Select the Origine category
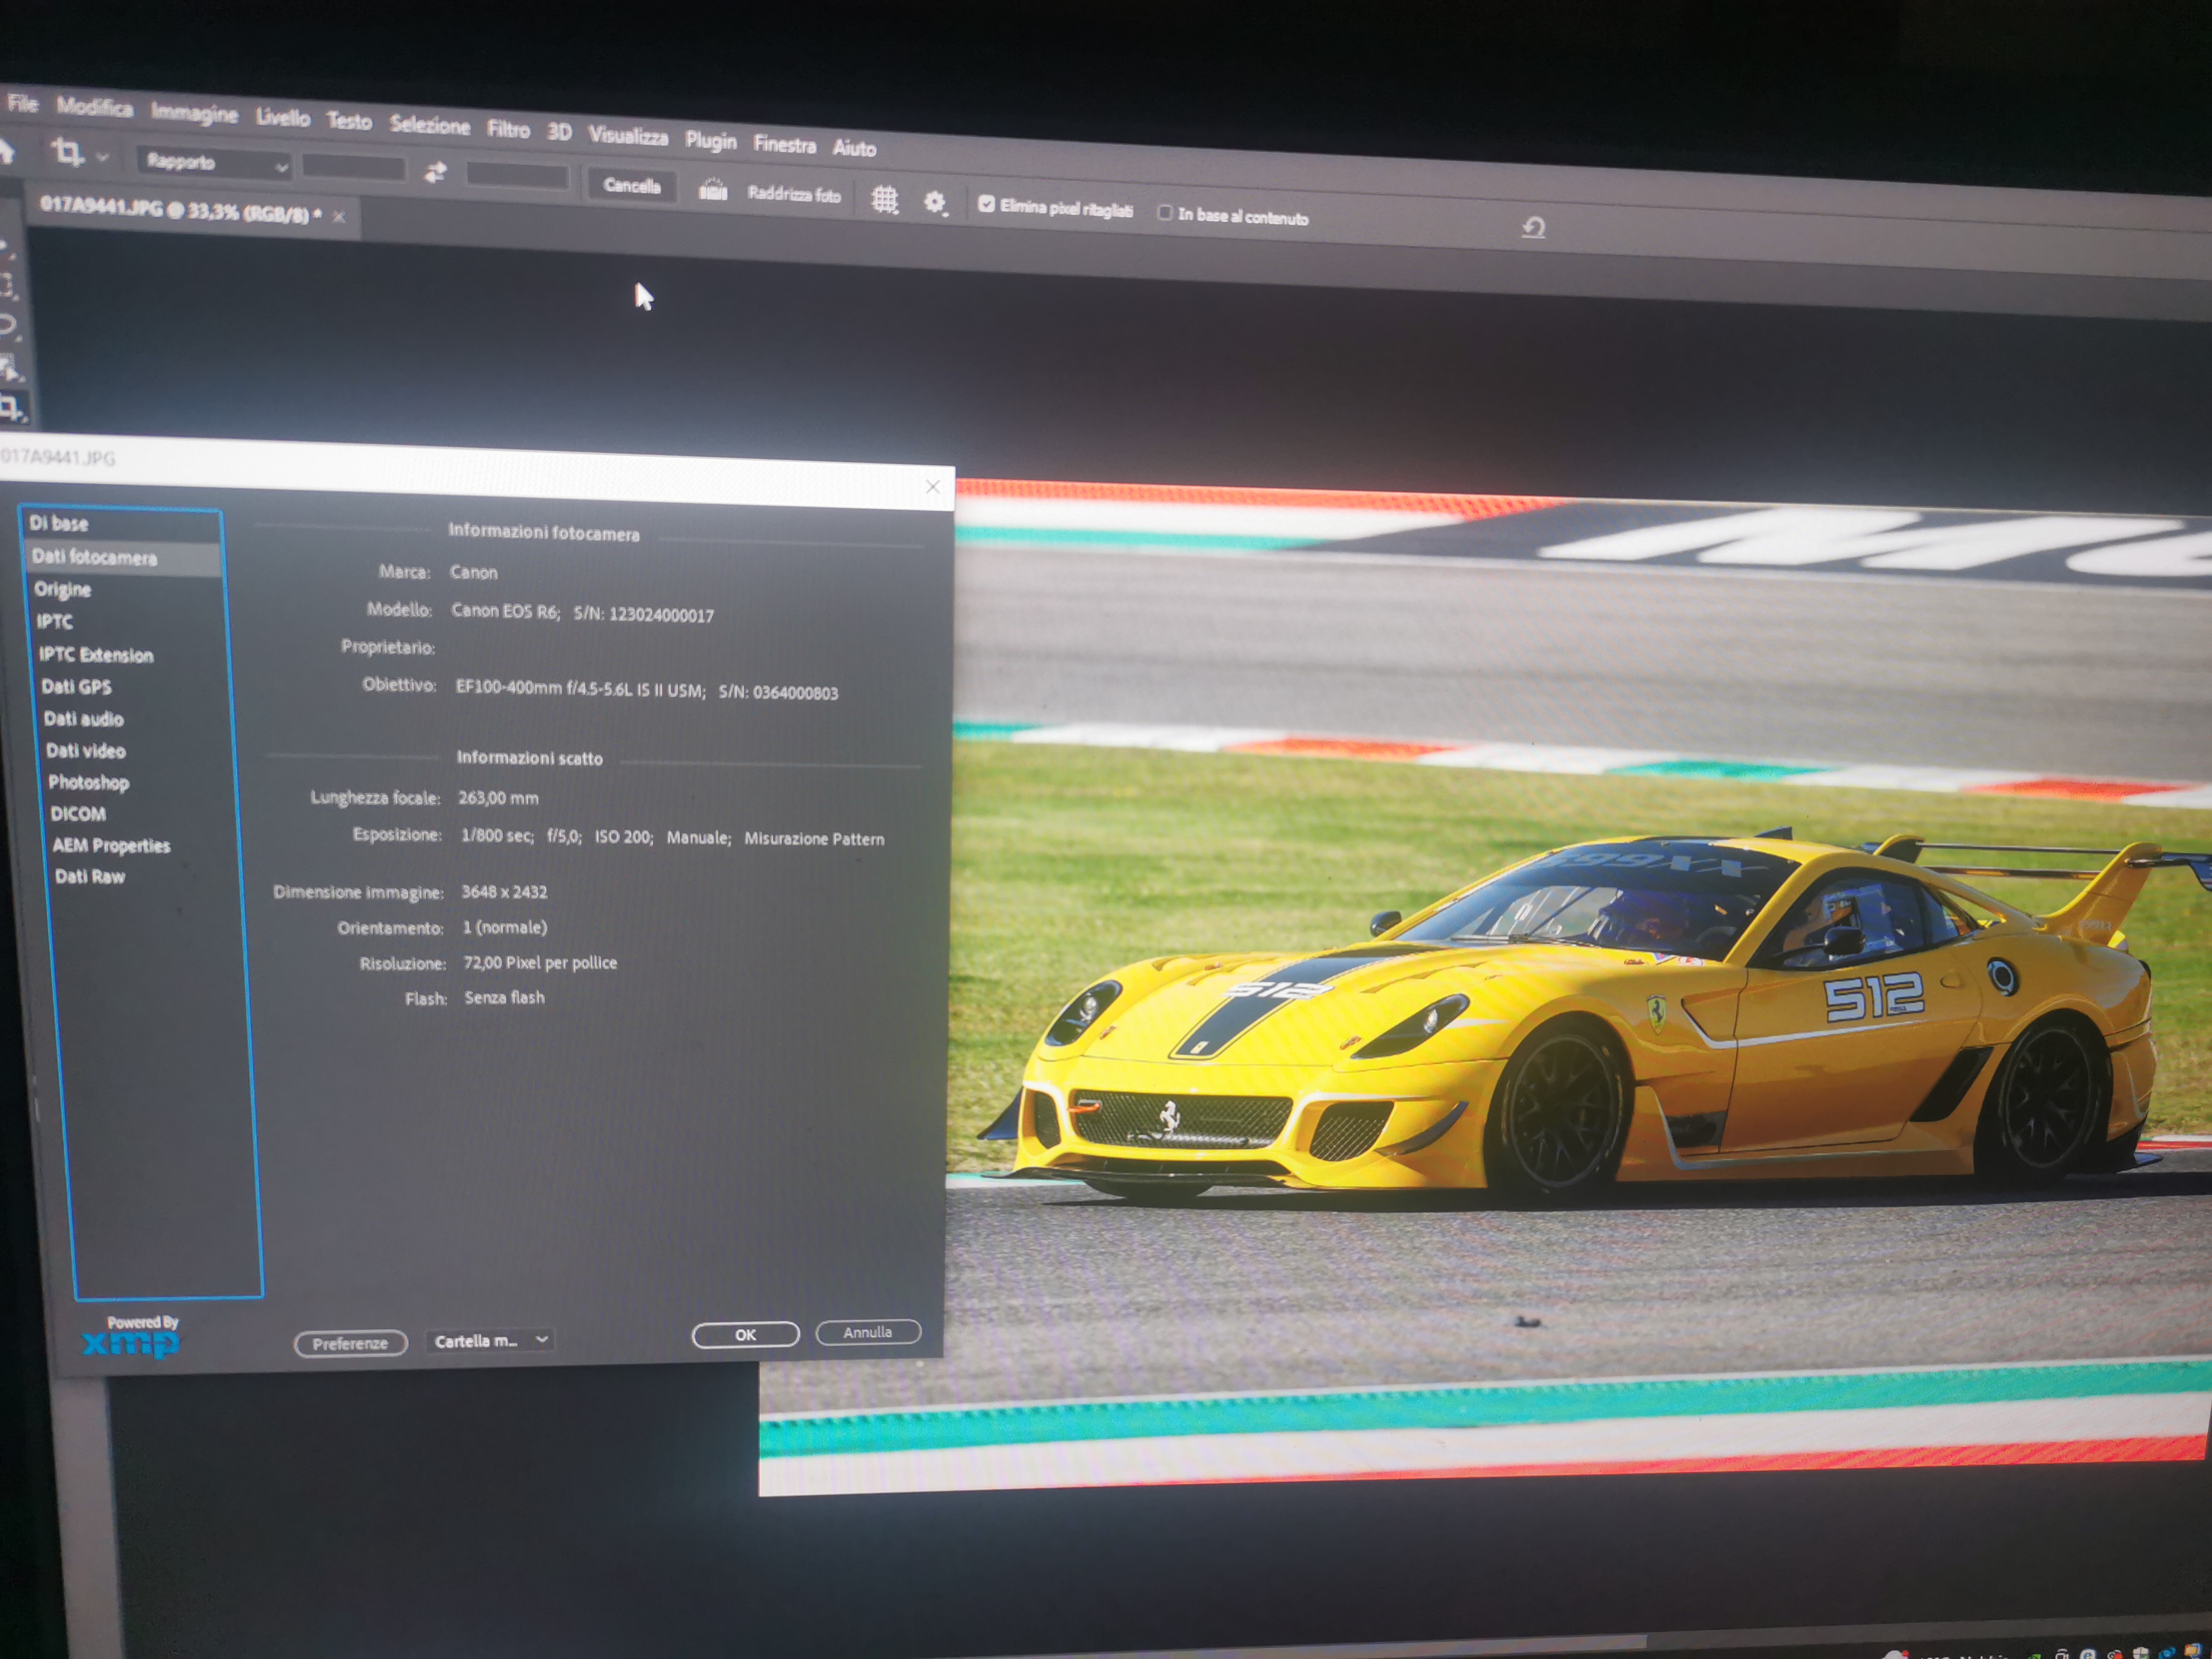The height and width of the screenshot is (1659, 2212). (x=62, y=589)
